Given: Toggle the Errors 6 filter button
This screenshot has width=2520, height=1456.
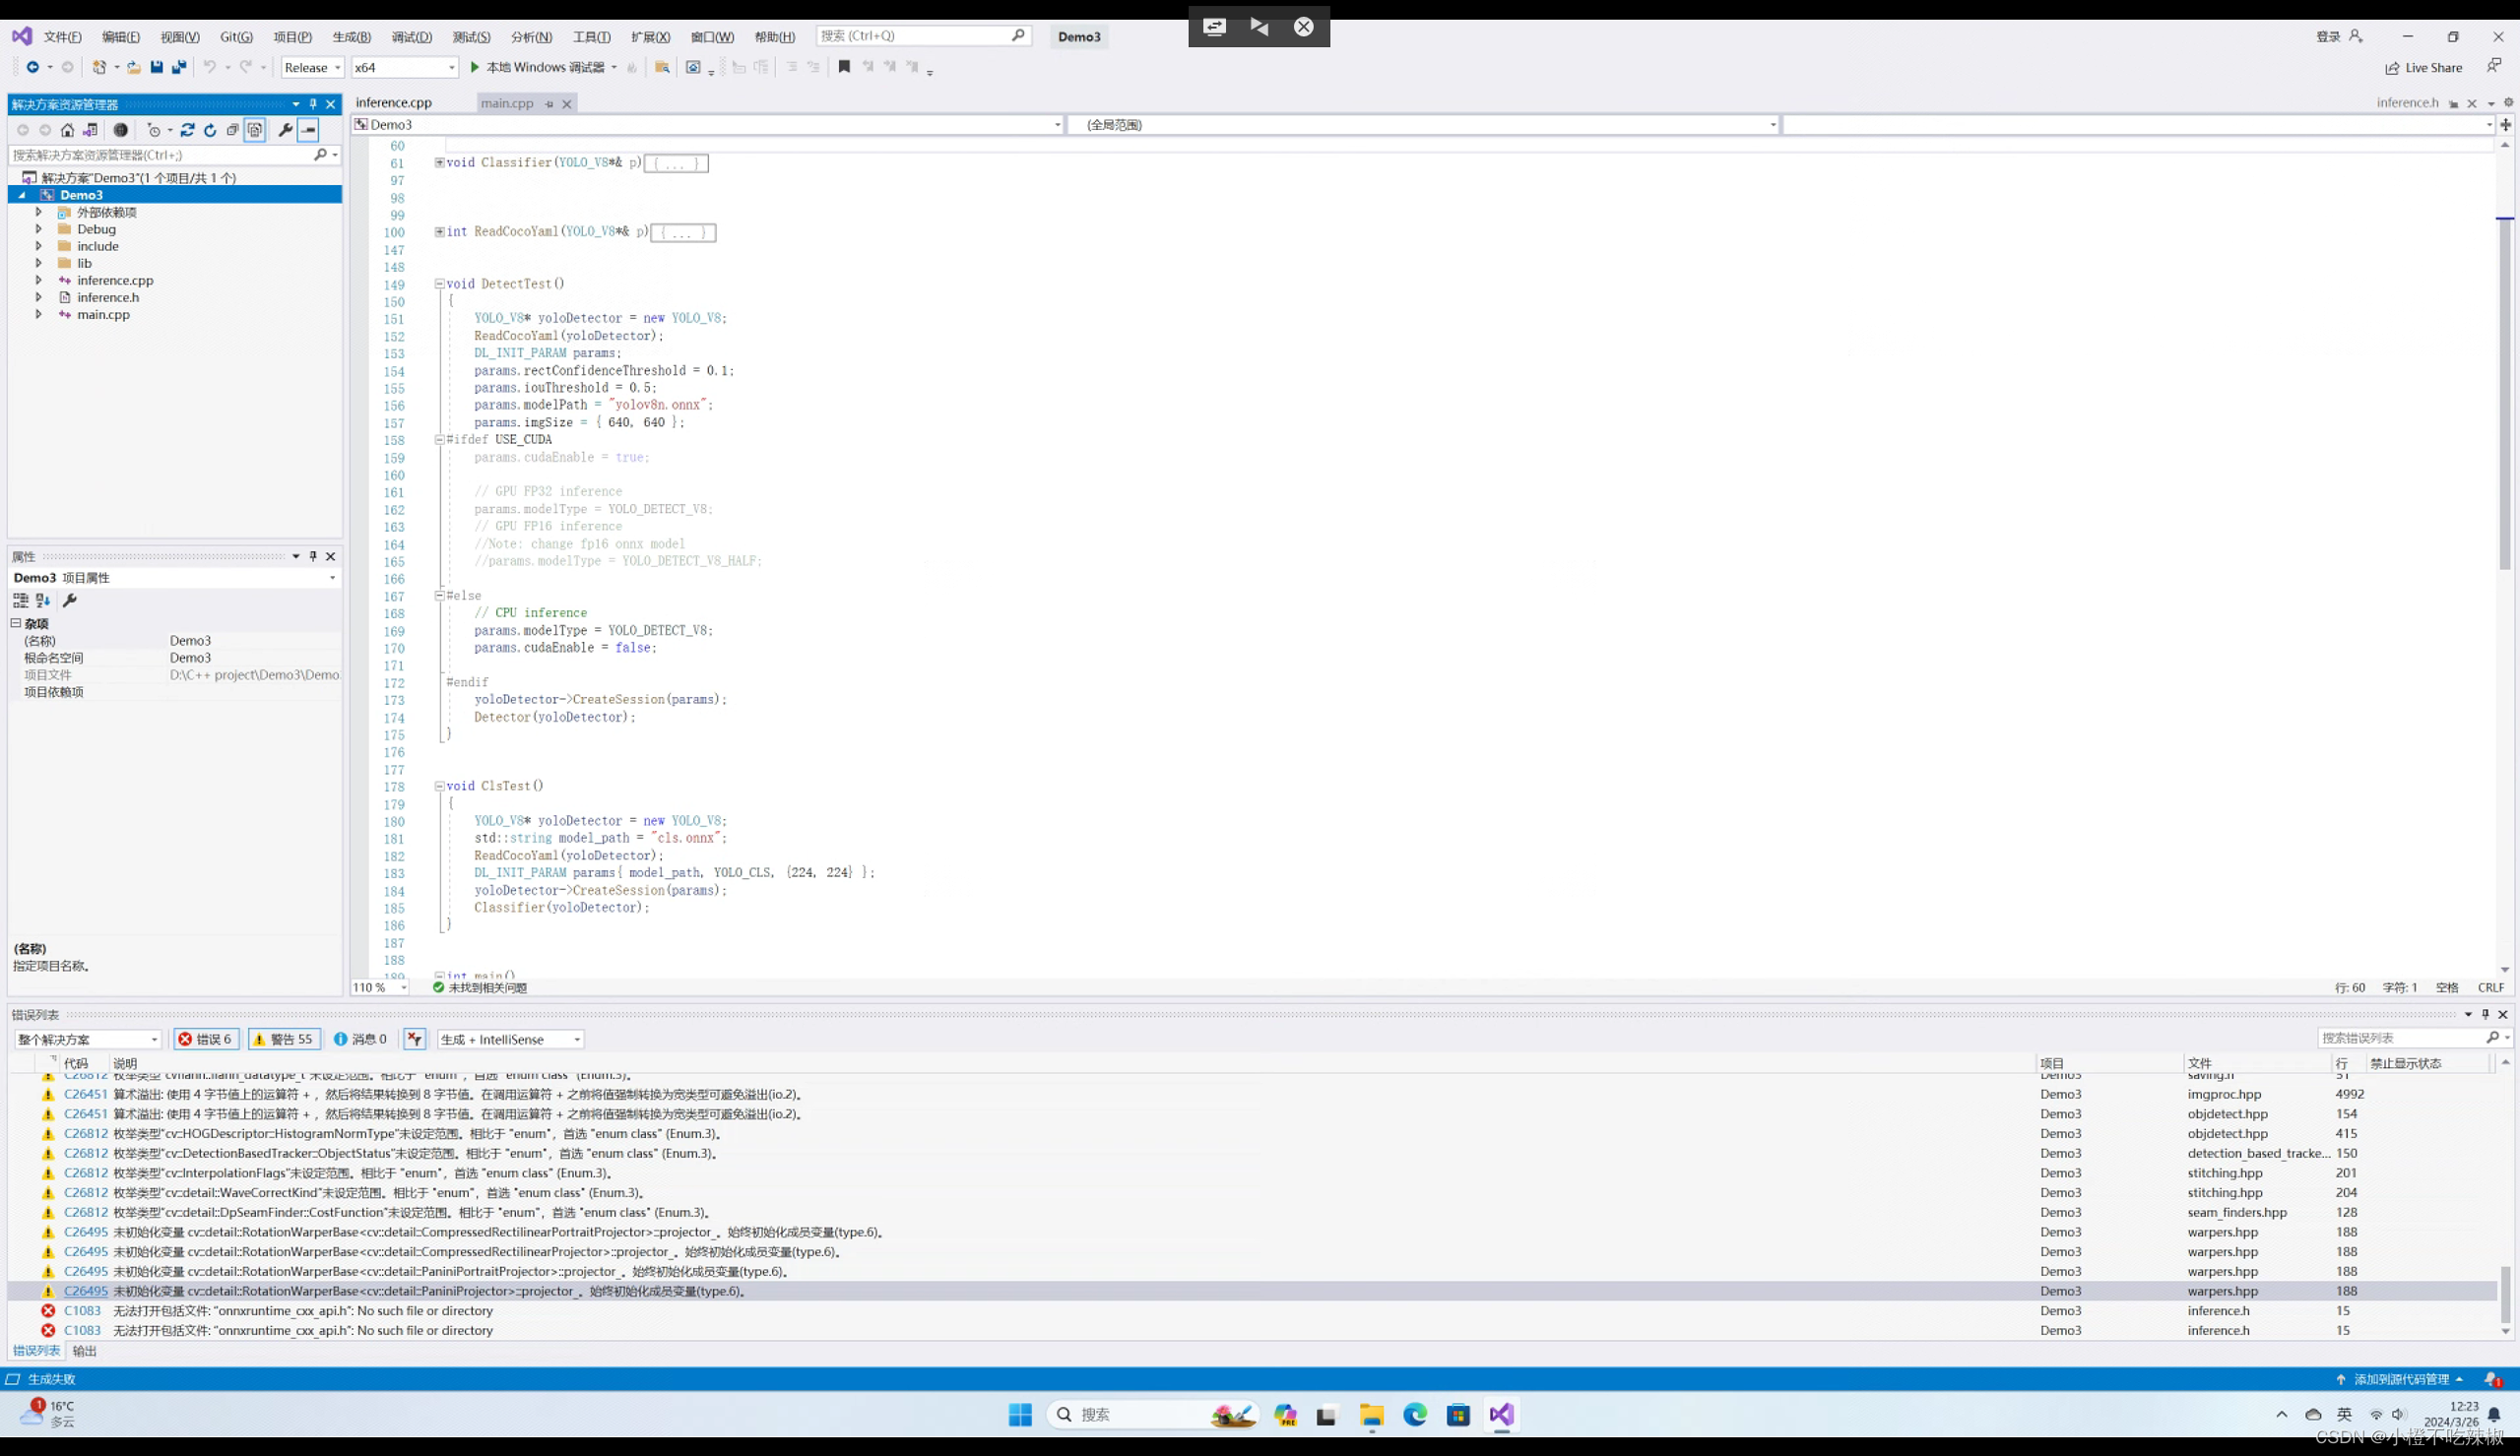Looking at the screenshot, I should point(205,1039).
